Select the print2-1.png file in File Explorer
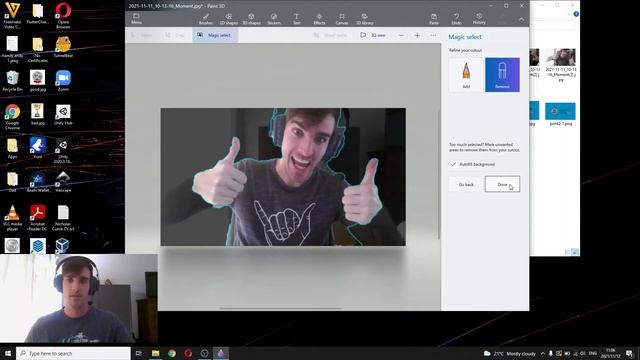This screenshot has height=360, width=640. 560,114
